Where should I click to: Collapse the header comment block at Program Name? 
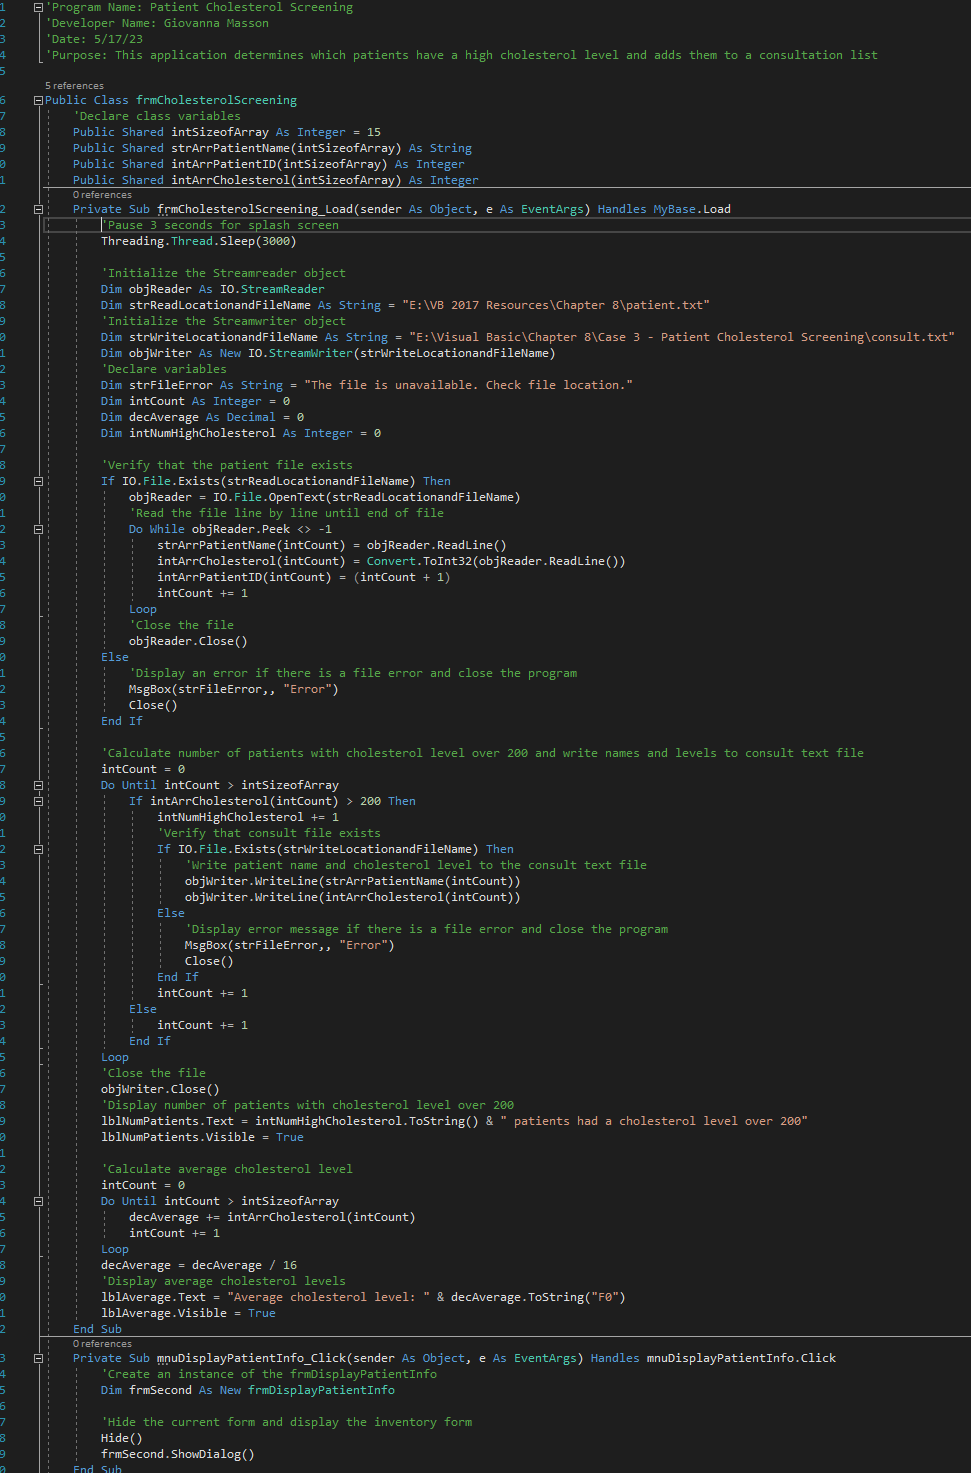point(38,7)
